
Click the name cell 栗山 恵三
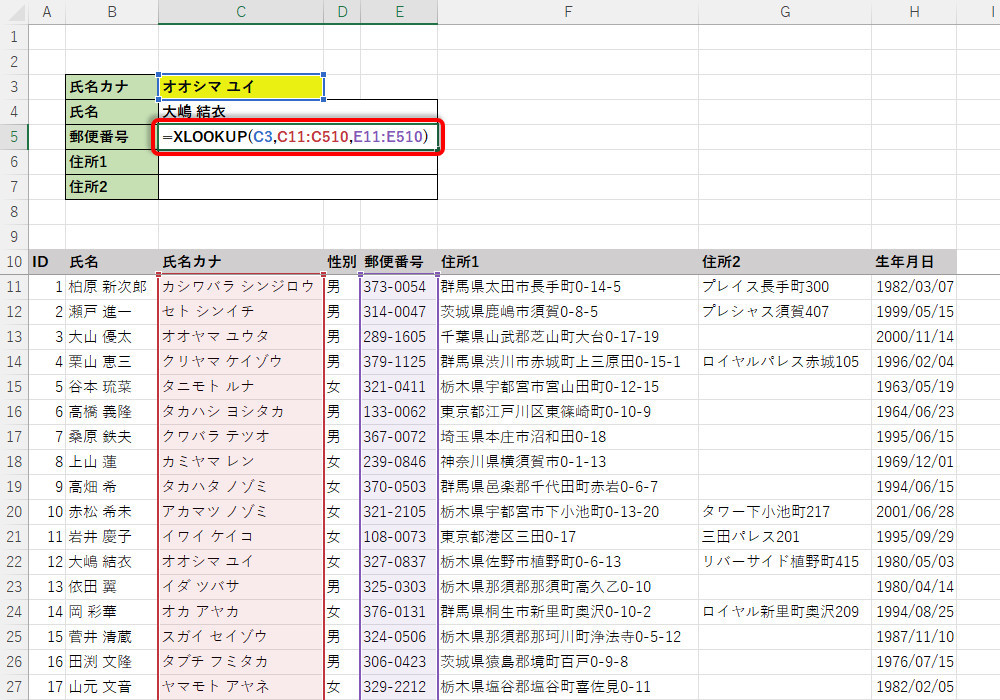coord(112,361)
